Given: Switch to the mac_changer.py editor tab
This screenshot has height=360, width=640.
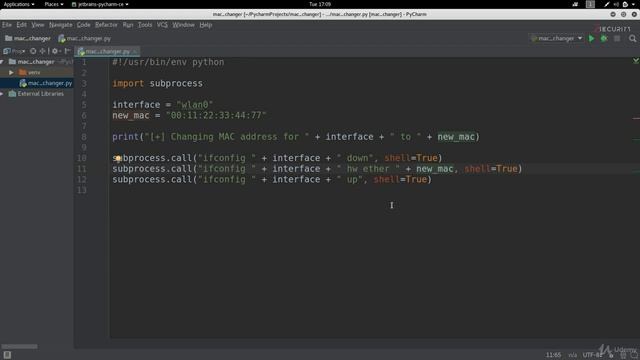Looking at the screenshot, I should click(x=107, y=51).
